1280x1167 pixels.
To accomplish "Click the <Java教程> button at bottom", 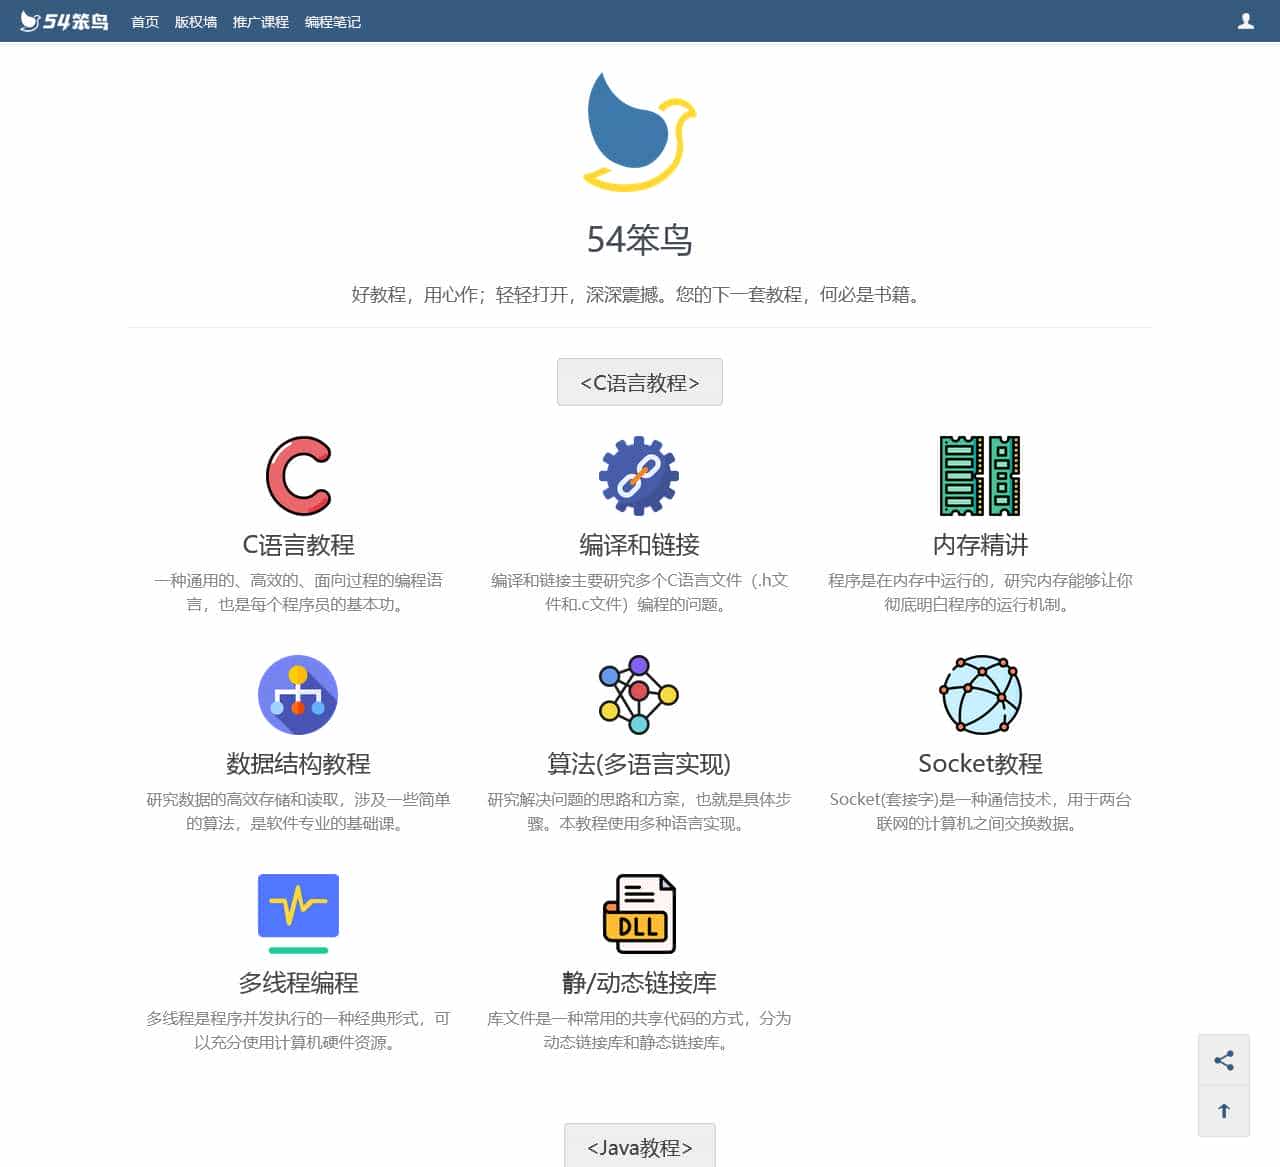I will click(639, 1147).
